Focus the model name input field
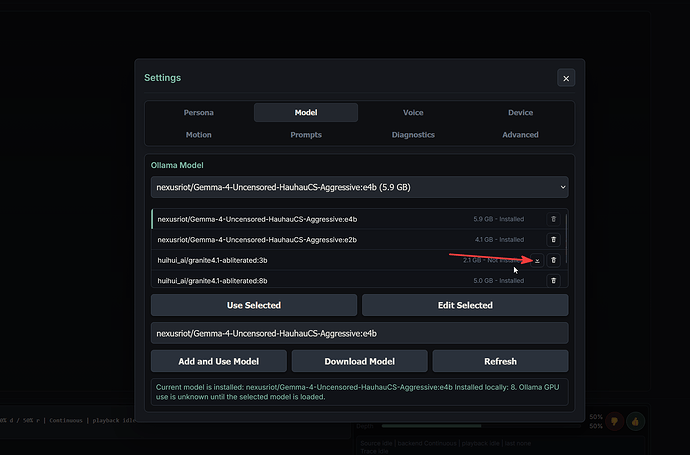Image resolution: width=690 pixels, height=455 pixels. pos(360,333)
